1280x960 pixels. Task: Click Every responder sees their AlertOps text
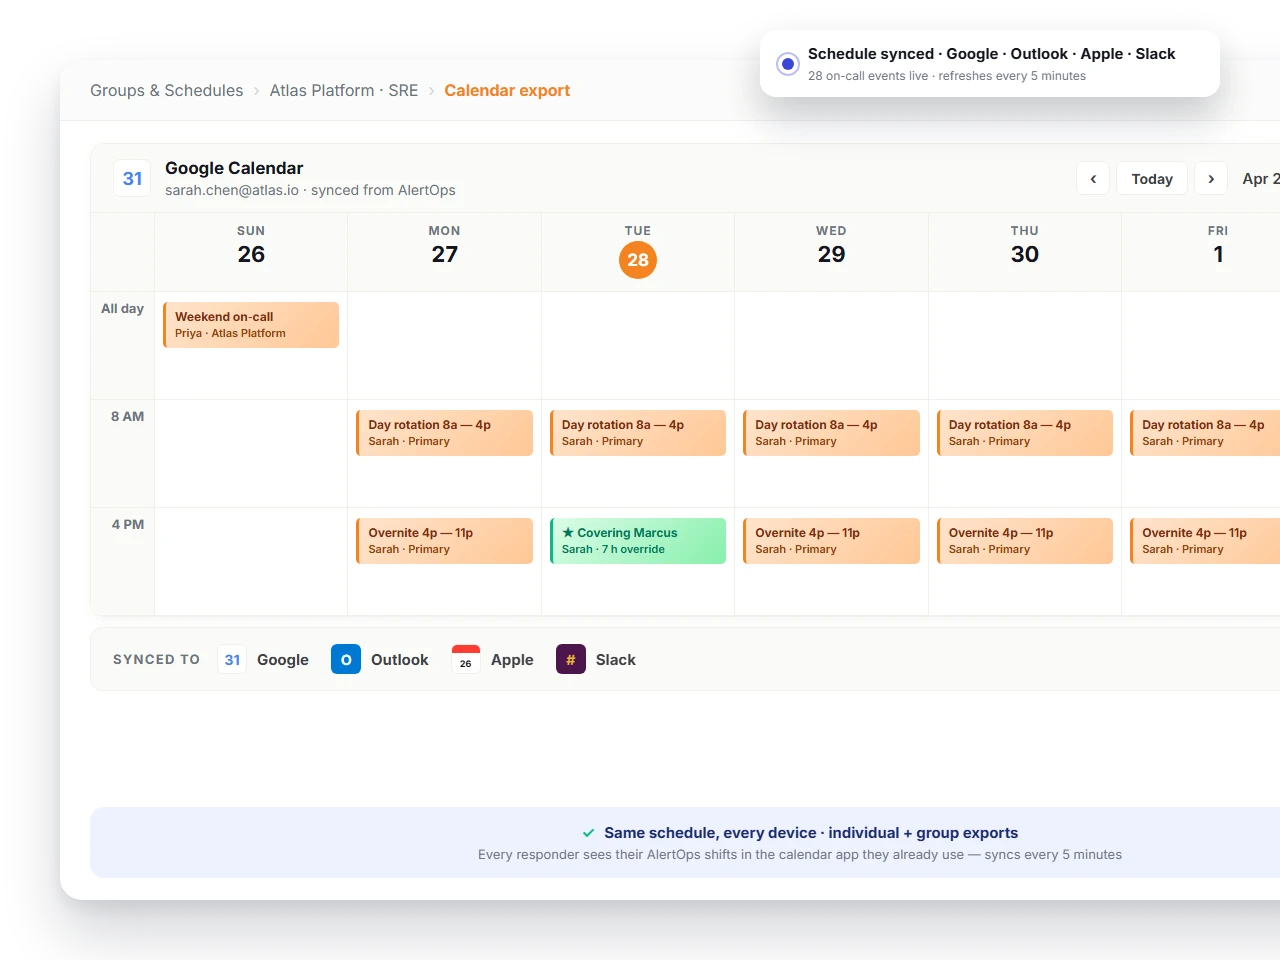tap(800, 855)
